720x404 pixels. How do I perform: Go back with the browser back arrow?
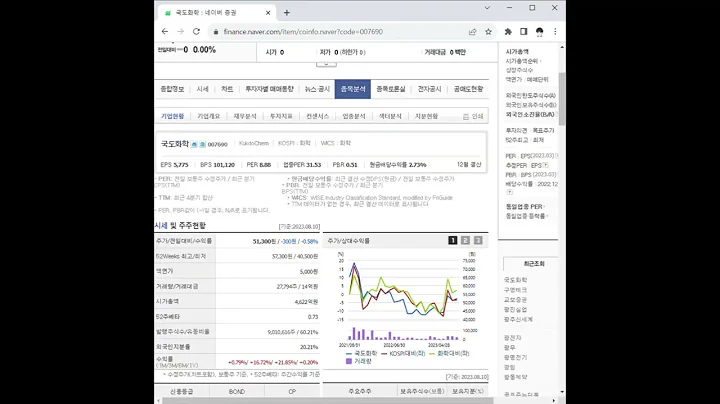[x=165, y=32]
